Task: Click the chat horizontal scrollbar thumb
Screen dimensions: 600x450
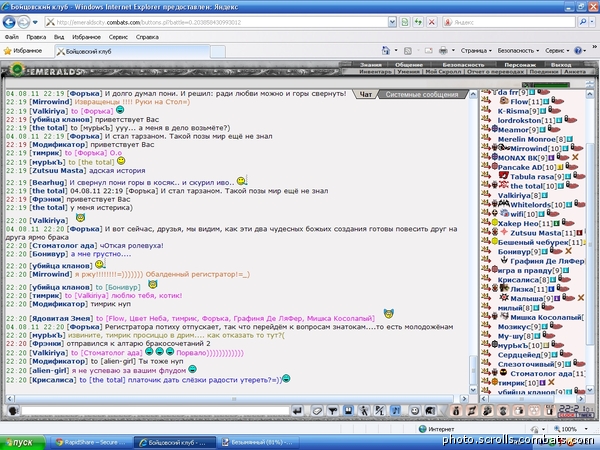Action: [x=234, y=399]
